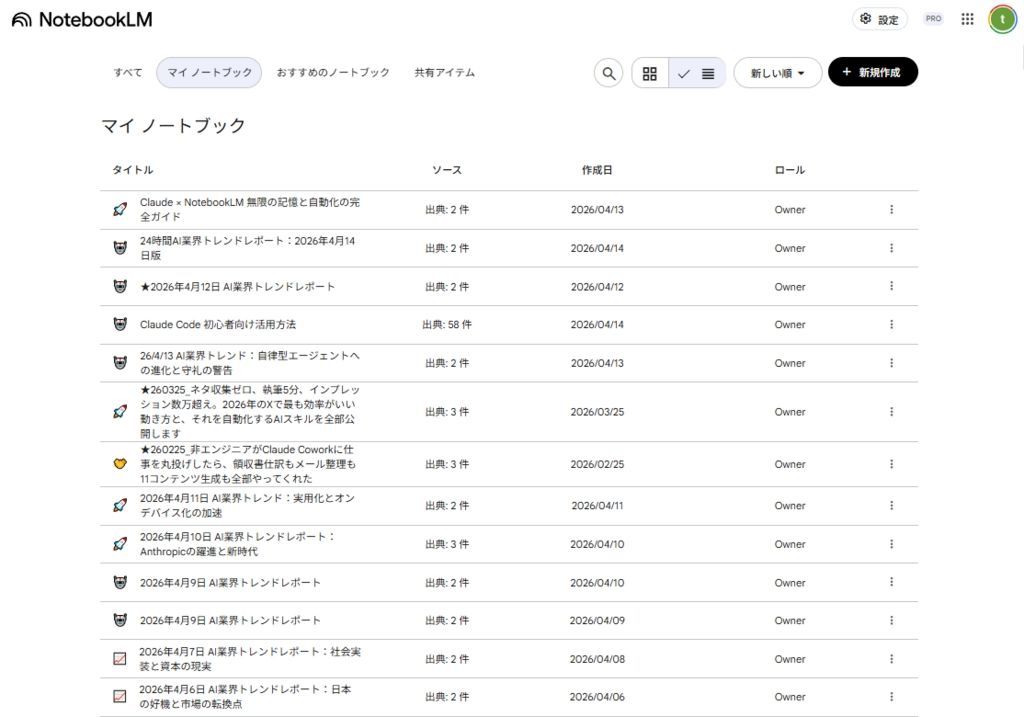Open the account avatar menu
This screenshot has width=1024, height=717.
pos(1002,19)
